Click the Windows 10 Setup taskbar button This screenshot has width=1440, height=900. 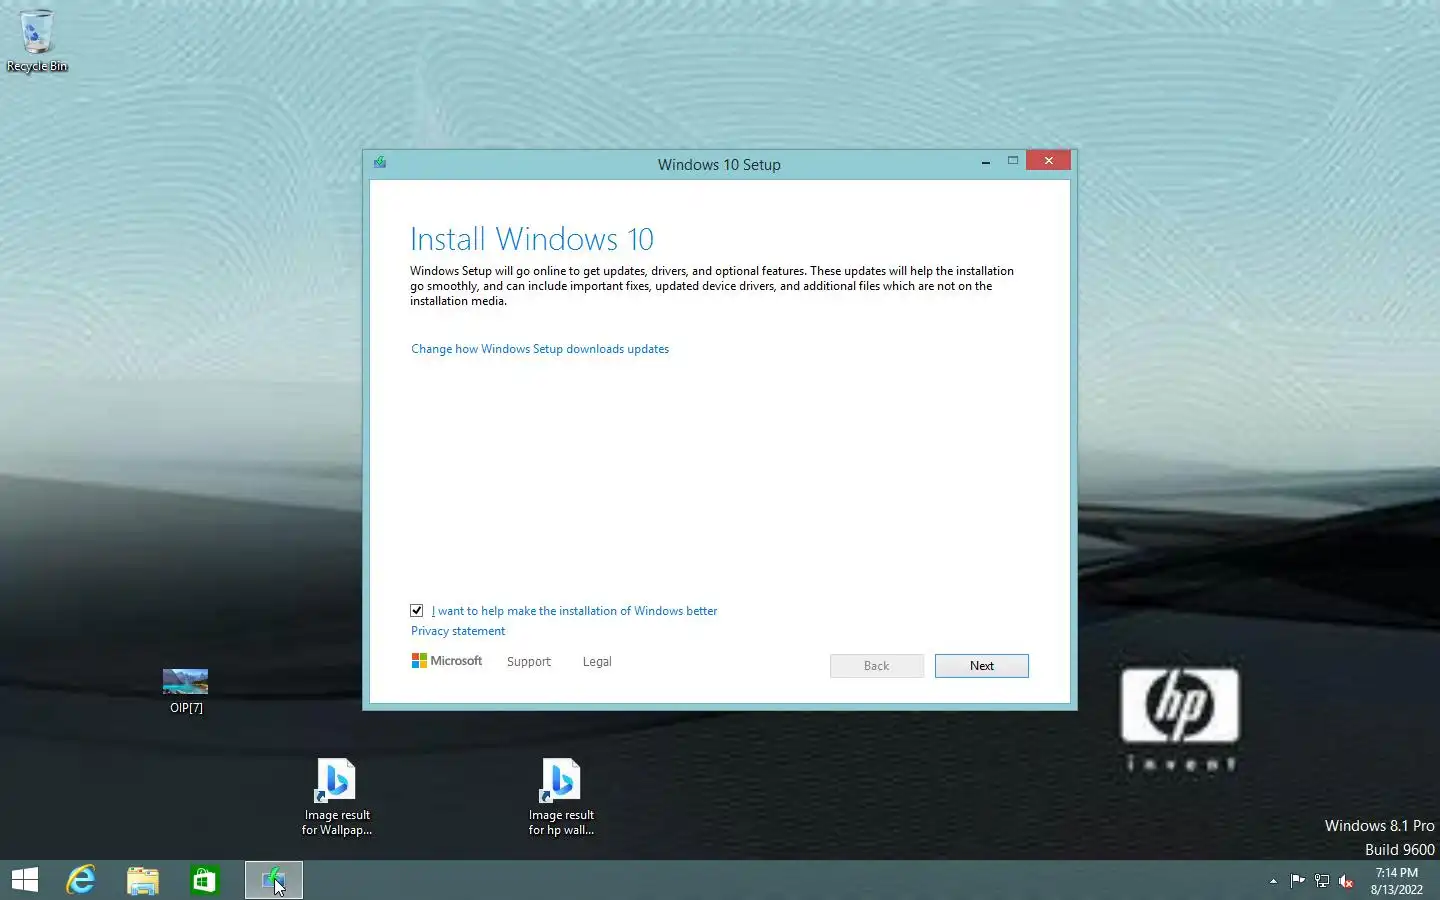coord(274,880)
